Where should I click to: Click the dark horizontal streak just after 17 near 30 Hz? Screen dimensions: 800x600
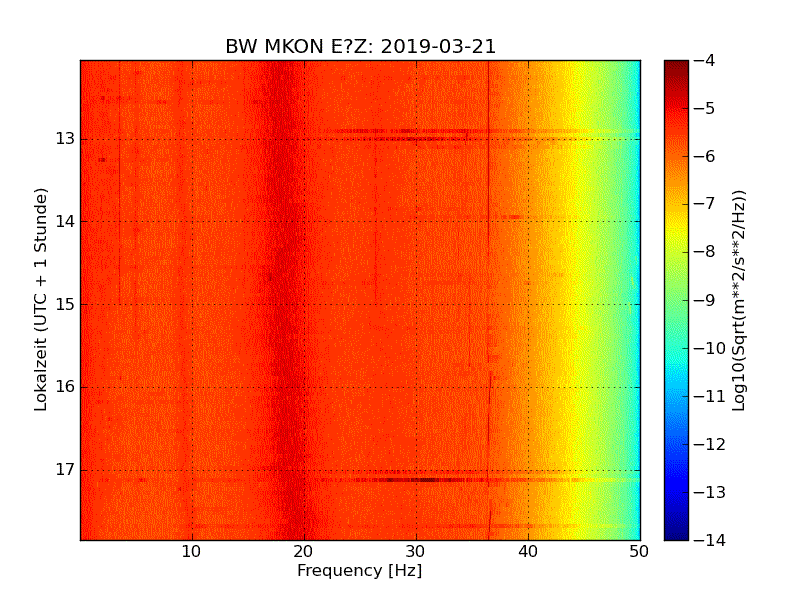[x=418, y=480]
